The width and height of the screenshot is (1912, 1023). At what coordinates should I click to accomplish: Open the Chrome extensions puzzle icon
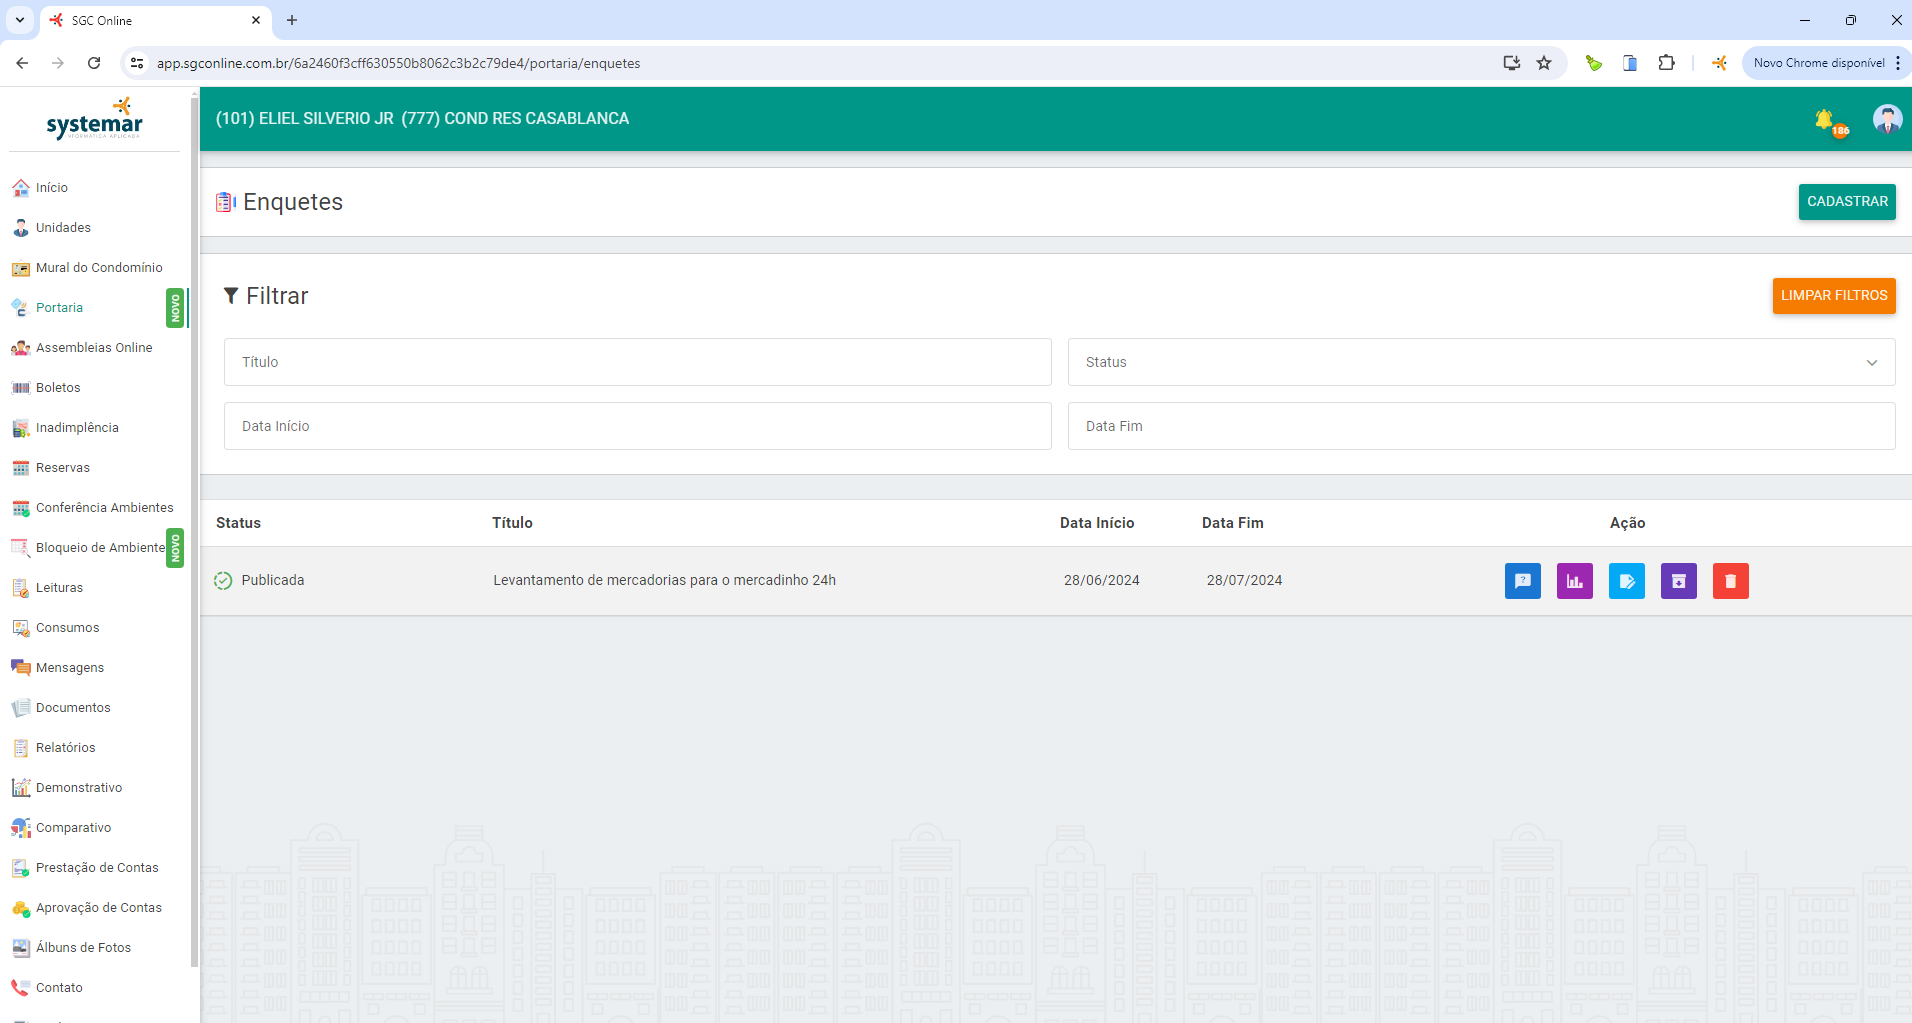pos(1666,63)
